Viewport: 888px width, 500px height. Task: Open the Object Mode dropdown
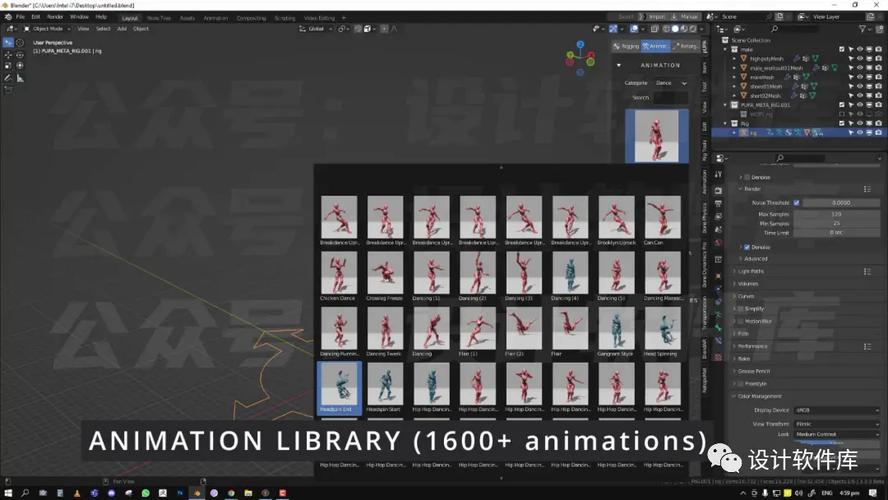tap(47, 29)
